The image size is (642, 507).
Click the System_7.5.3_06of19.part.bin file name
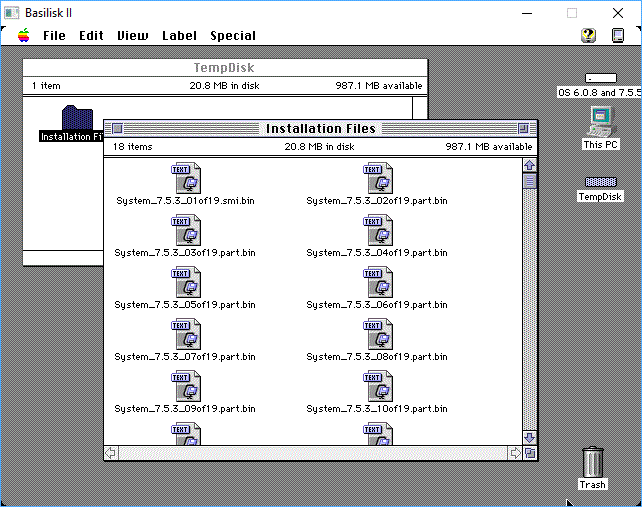point(377,305)
